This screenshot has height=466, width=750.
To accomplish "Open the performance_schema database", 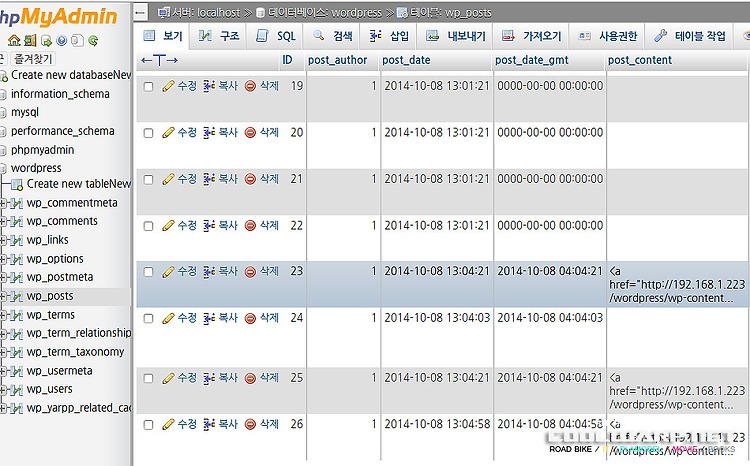I will click(63, 131).
